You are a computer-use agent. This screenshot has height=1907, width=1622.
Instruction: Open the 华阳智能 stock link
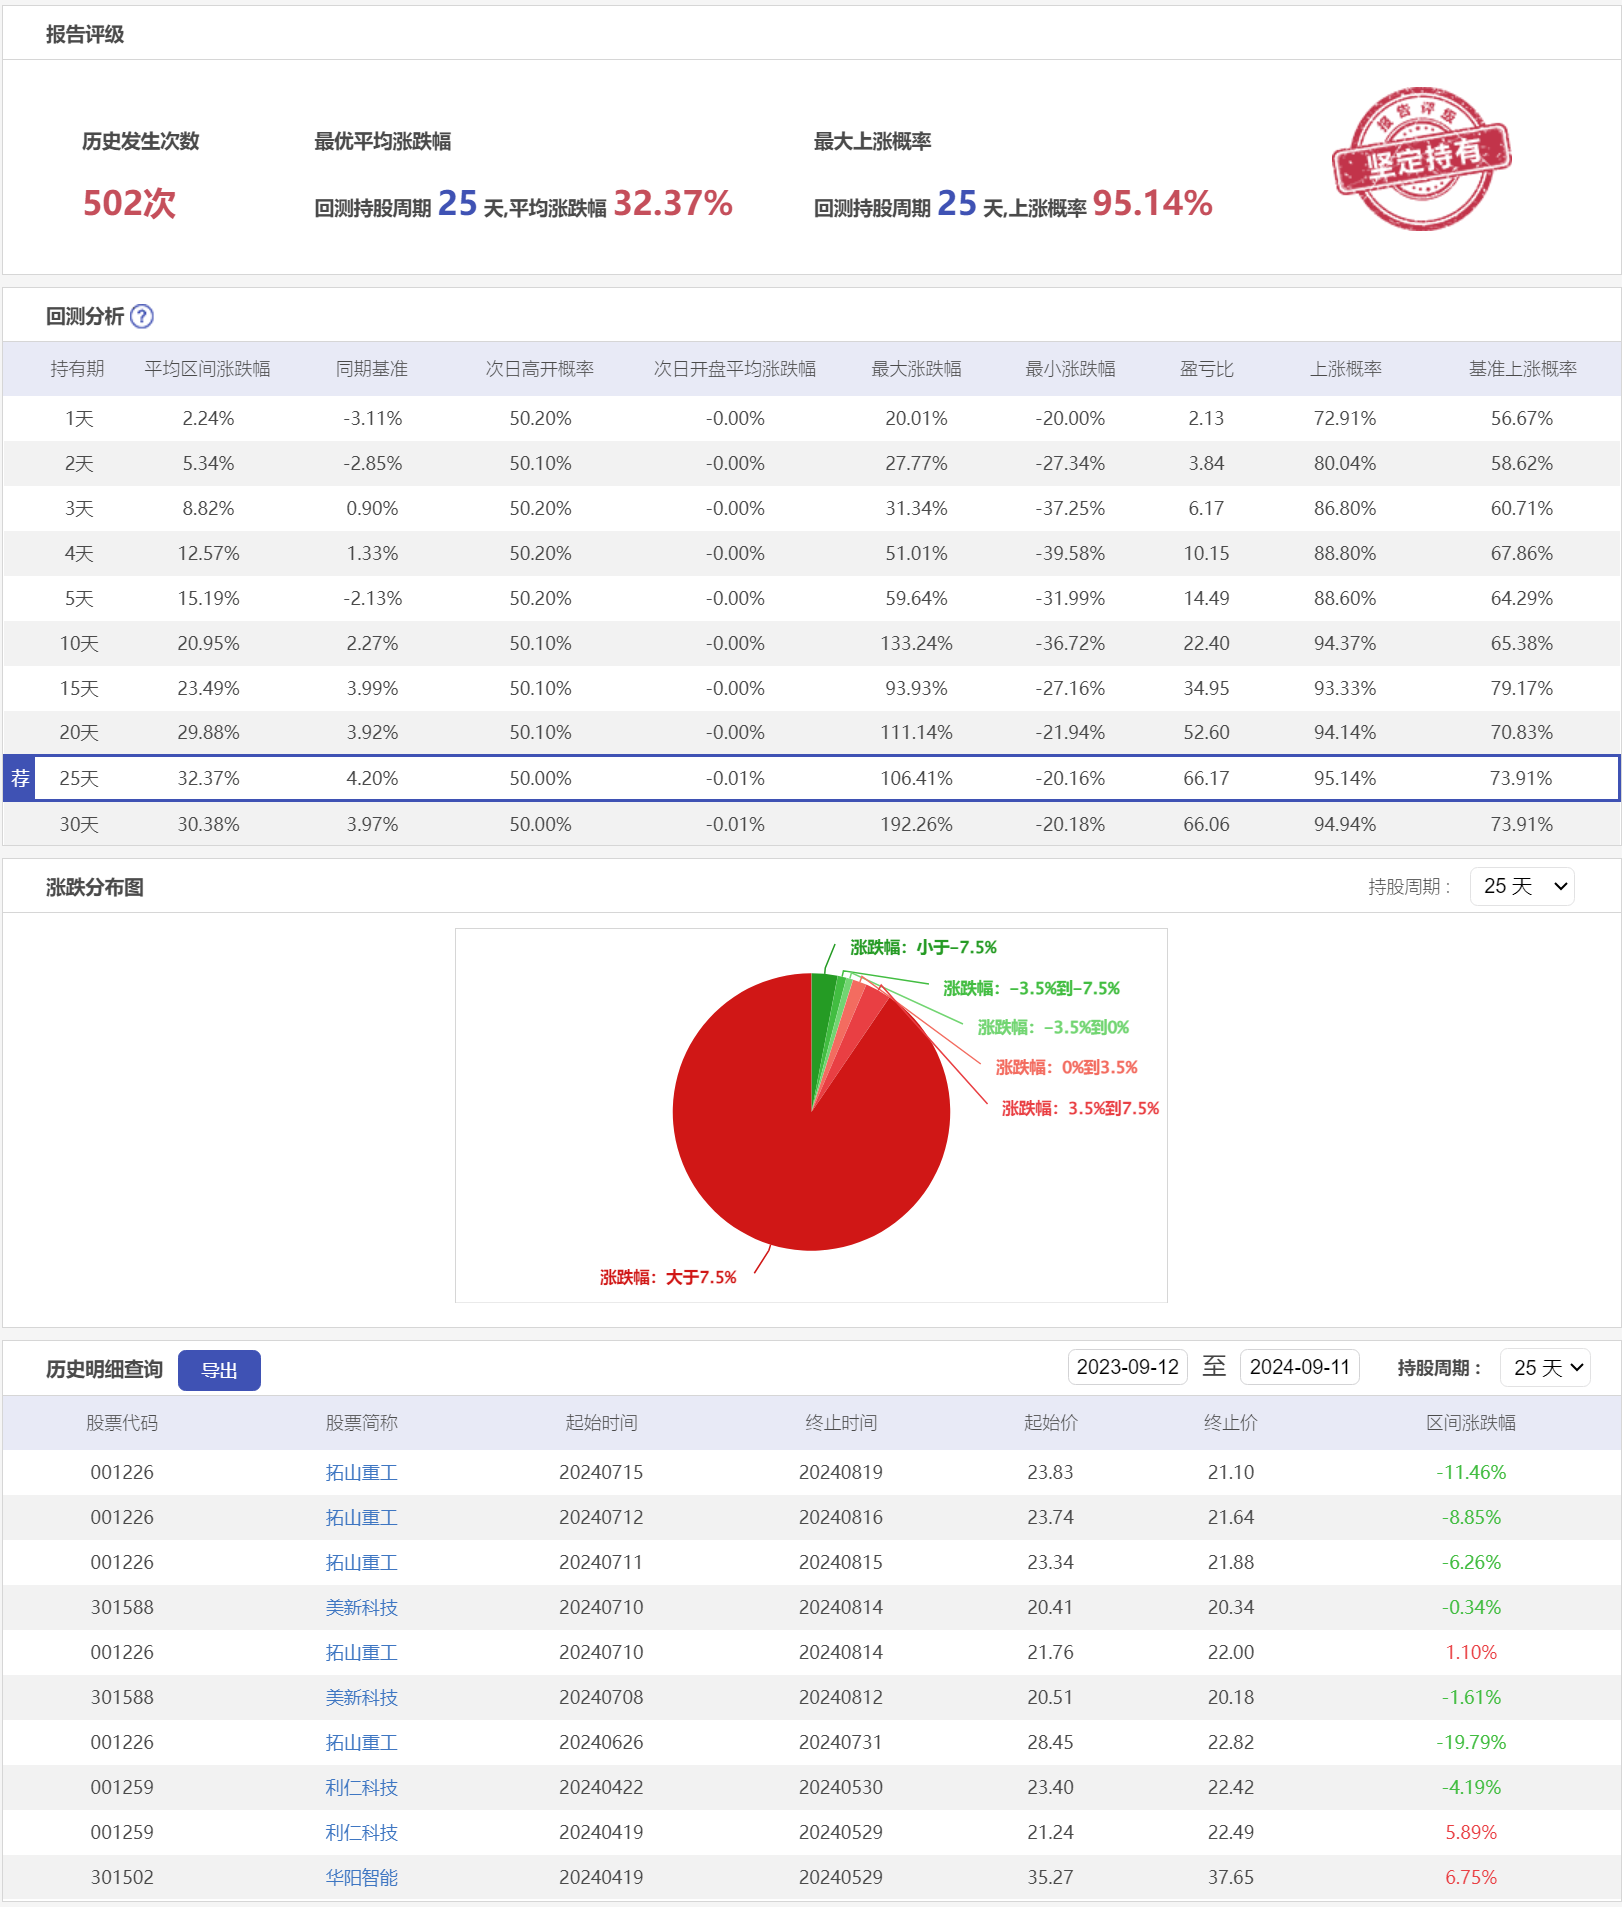point(361,1878)
